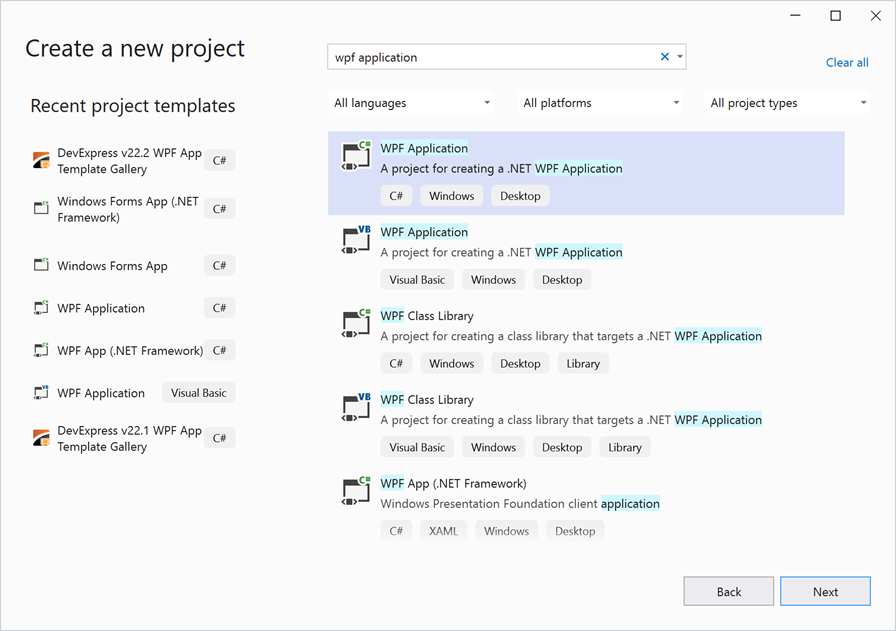Click the XAML tag under WPF App (.NET Framework)
The width and height of the screenshot is (896, 631).
click(x=443, y=531)
